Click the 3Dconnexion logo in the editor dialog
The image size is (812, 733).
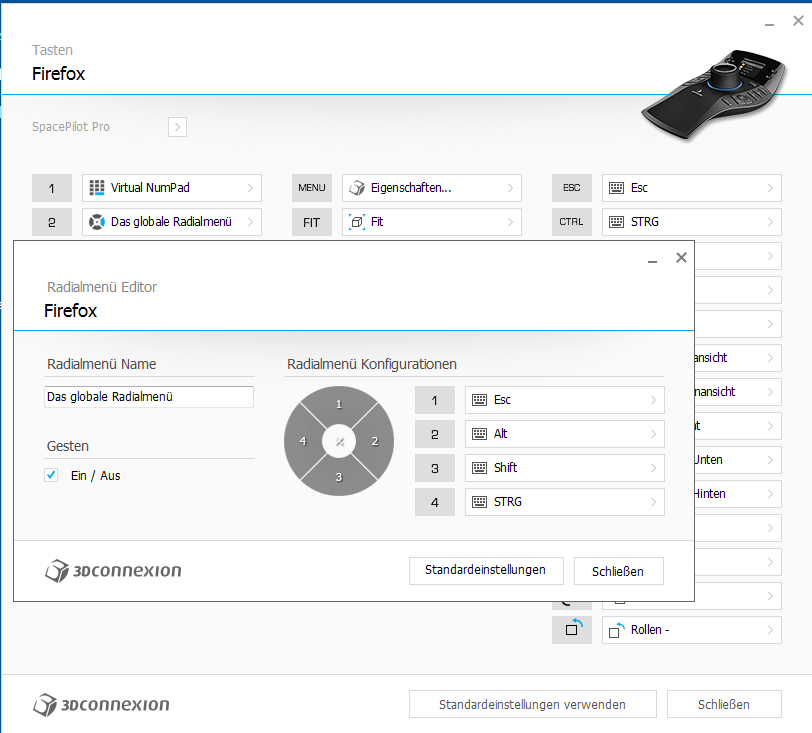113,571
